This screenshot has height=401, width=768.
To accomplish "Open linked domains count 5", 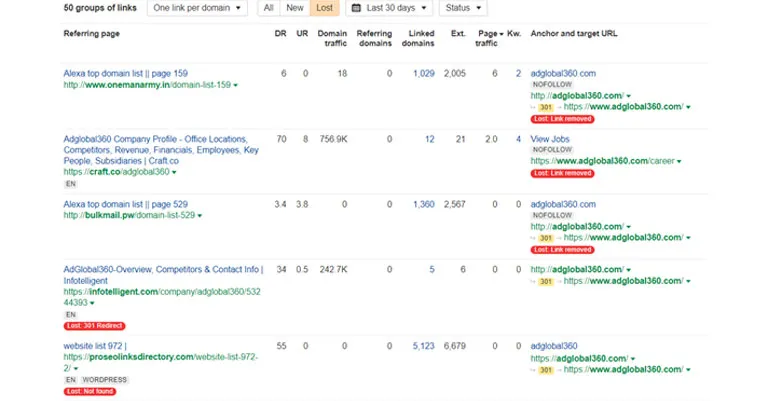I will (x=432, y=270).
